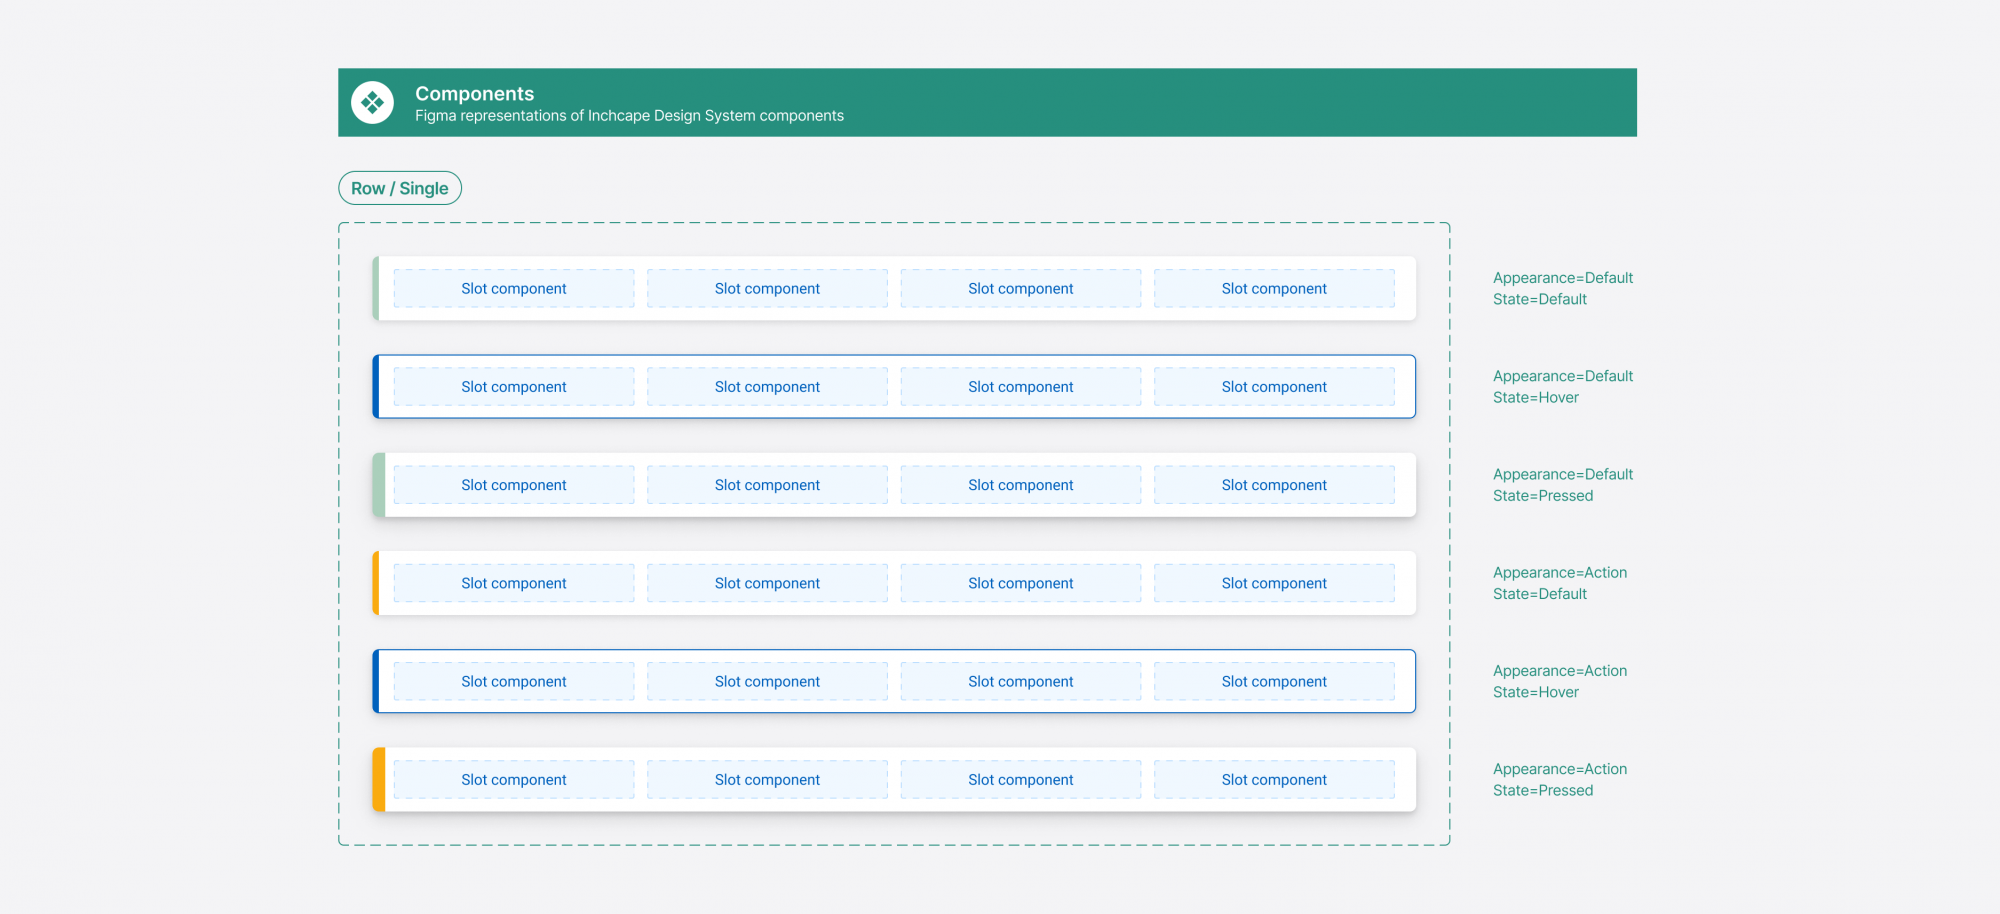Click the Appearance=Default State=Default label
The height and width of the screenshot is (914, 2000).
[1562, 289]
